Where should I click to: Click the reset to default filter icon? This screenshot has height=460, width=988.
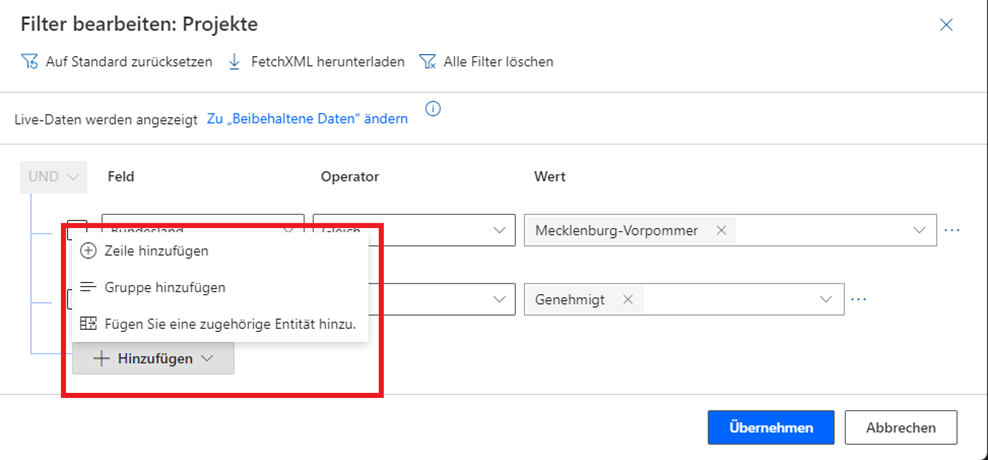29,62
